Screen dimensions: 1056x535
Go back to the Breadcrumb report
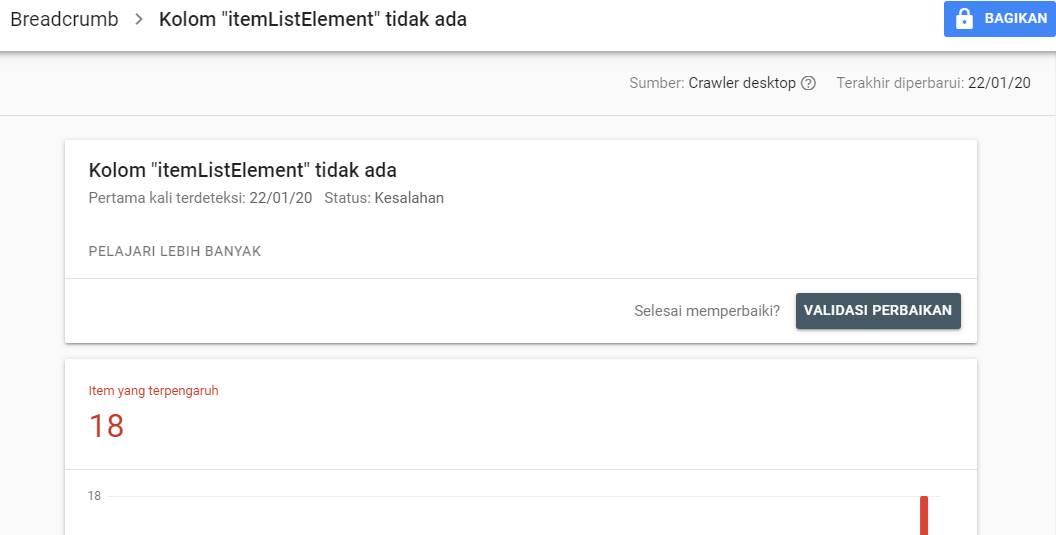[x=64, y=19]
